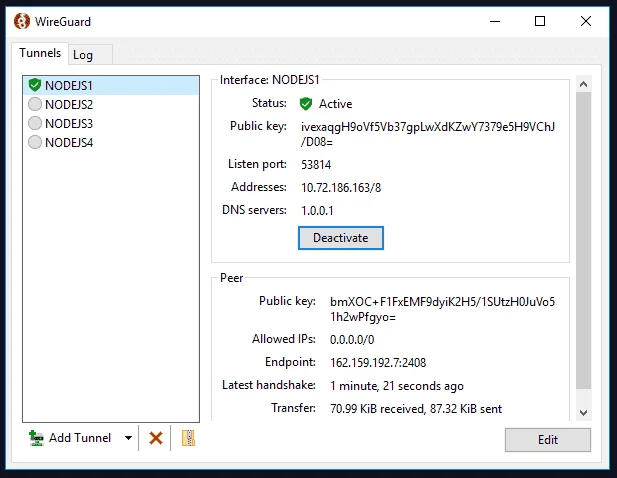Viewport: 617px width, 478px height.
Task: Switch to the Log tab
Action: pos(90,55)
